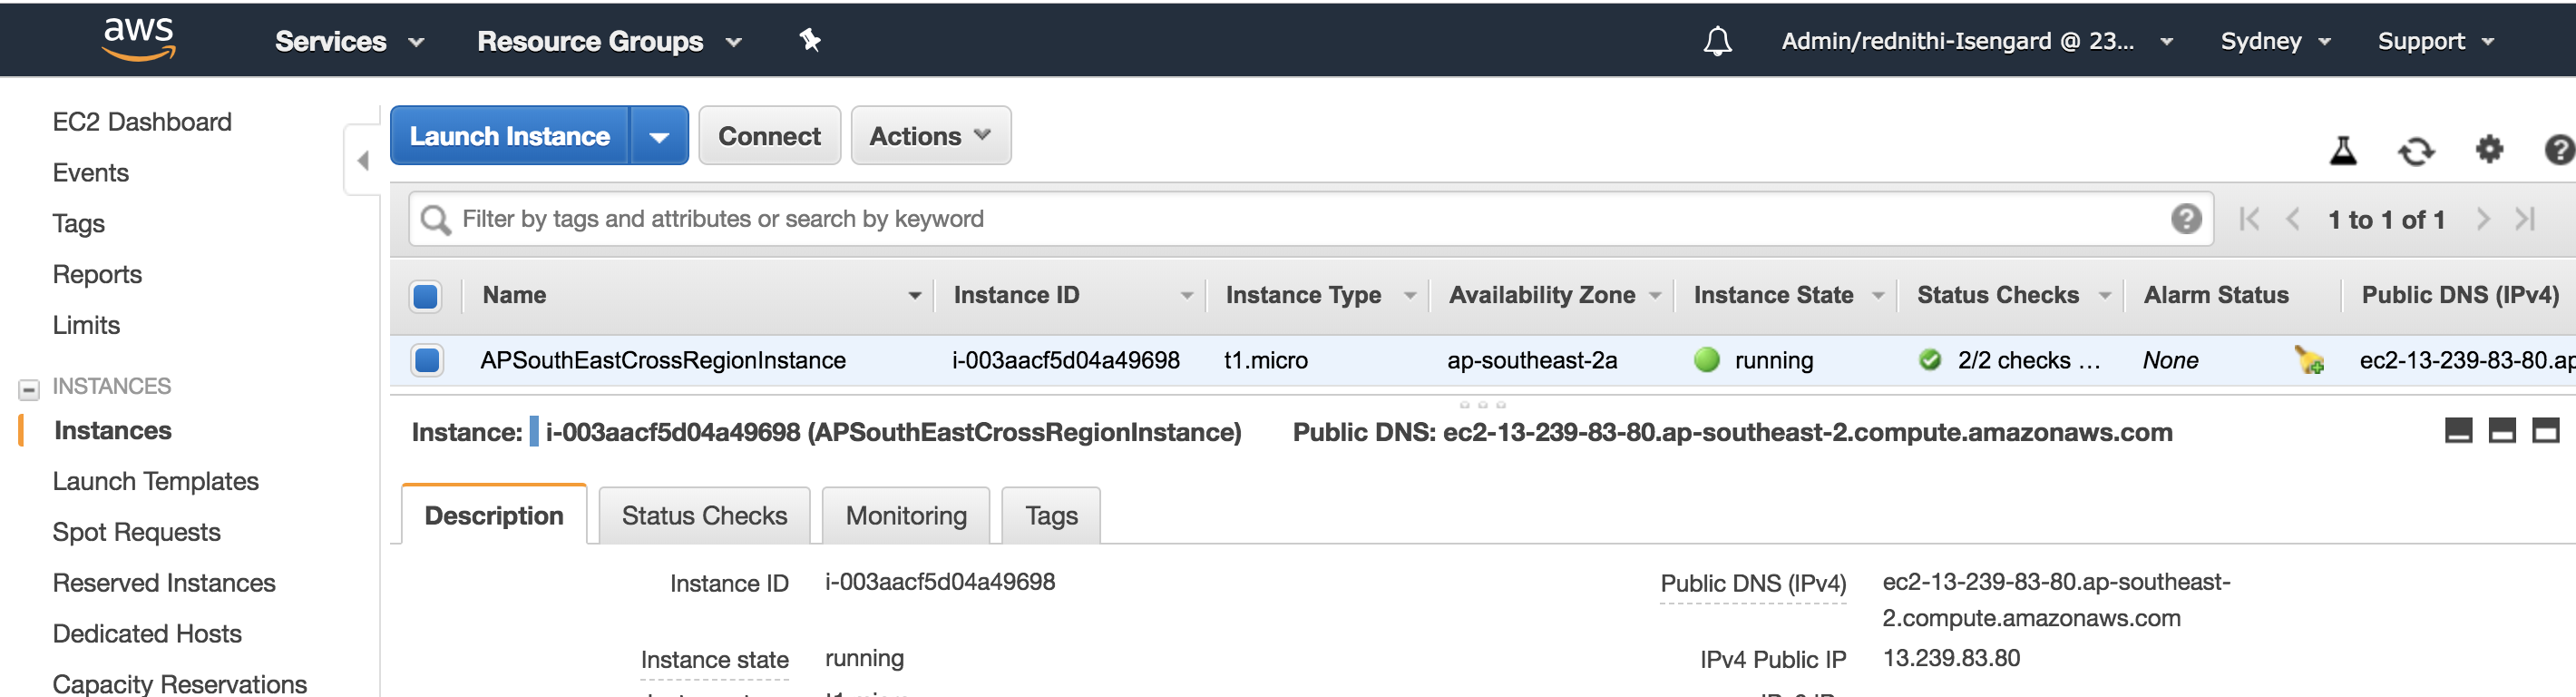Collapse the left navigation sidebar arrow
Image resolution: width=2576 pixels, height=697 pixels.
363,160
